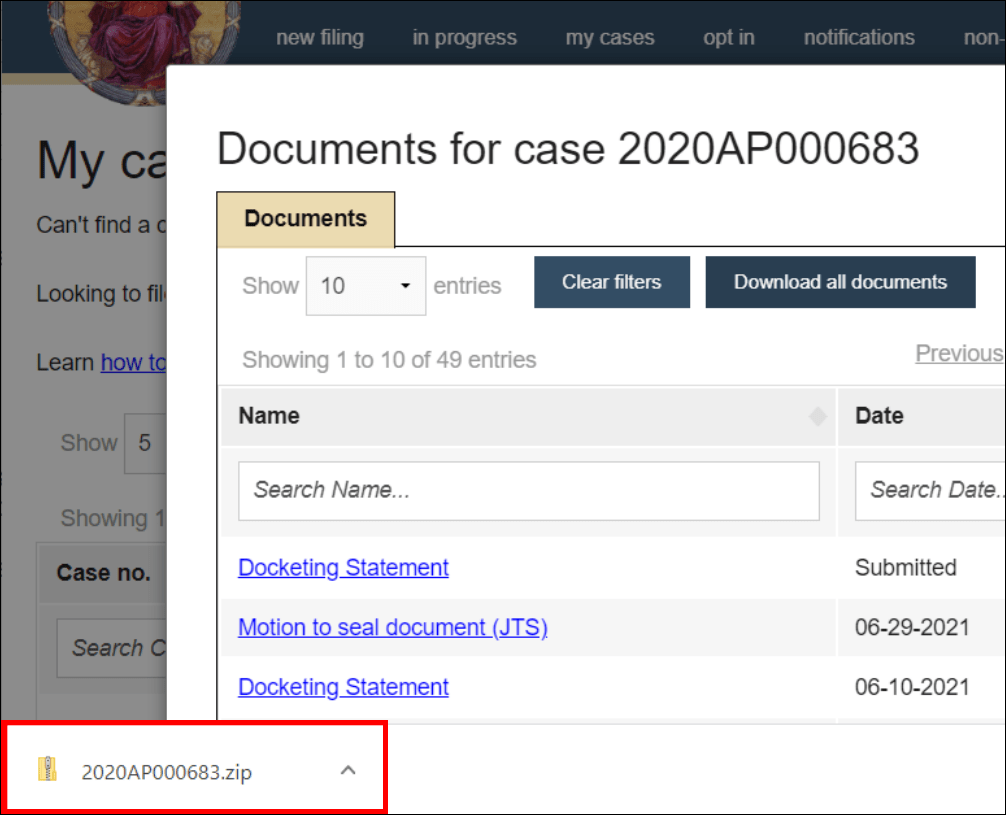Click the Search Name input field
Image resolution: width=1006 pixels, height=815 pixels.
(x=530, y=490)
